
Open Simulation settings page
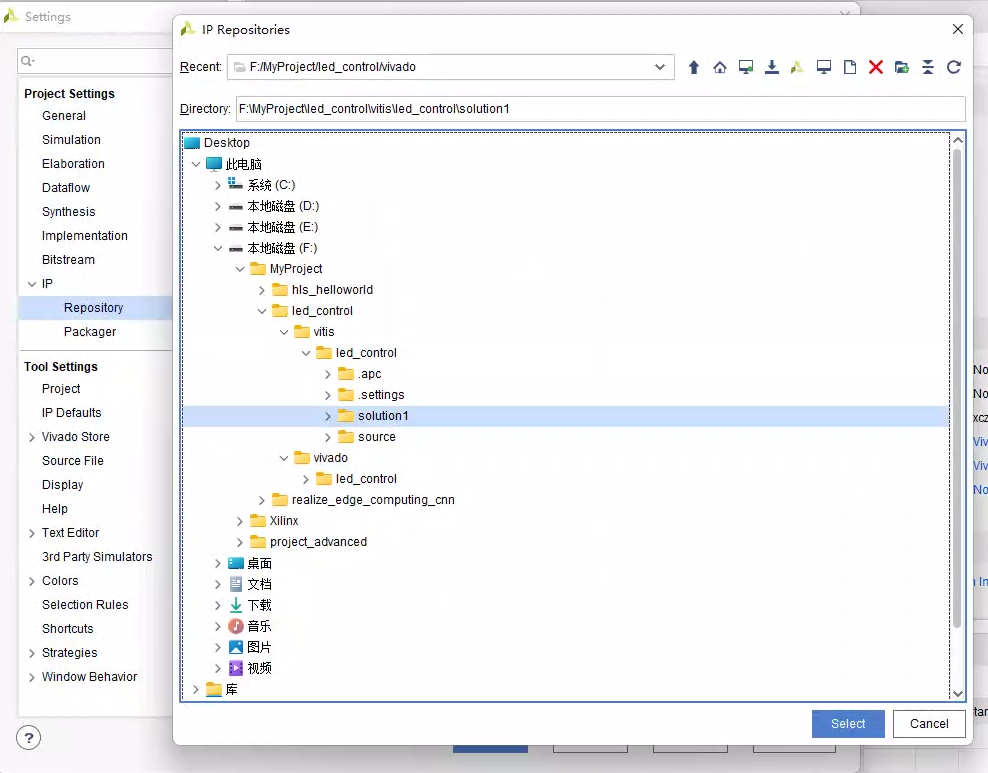click(x=71, y=140)
